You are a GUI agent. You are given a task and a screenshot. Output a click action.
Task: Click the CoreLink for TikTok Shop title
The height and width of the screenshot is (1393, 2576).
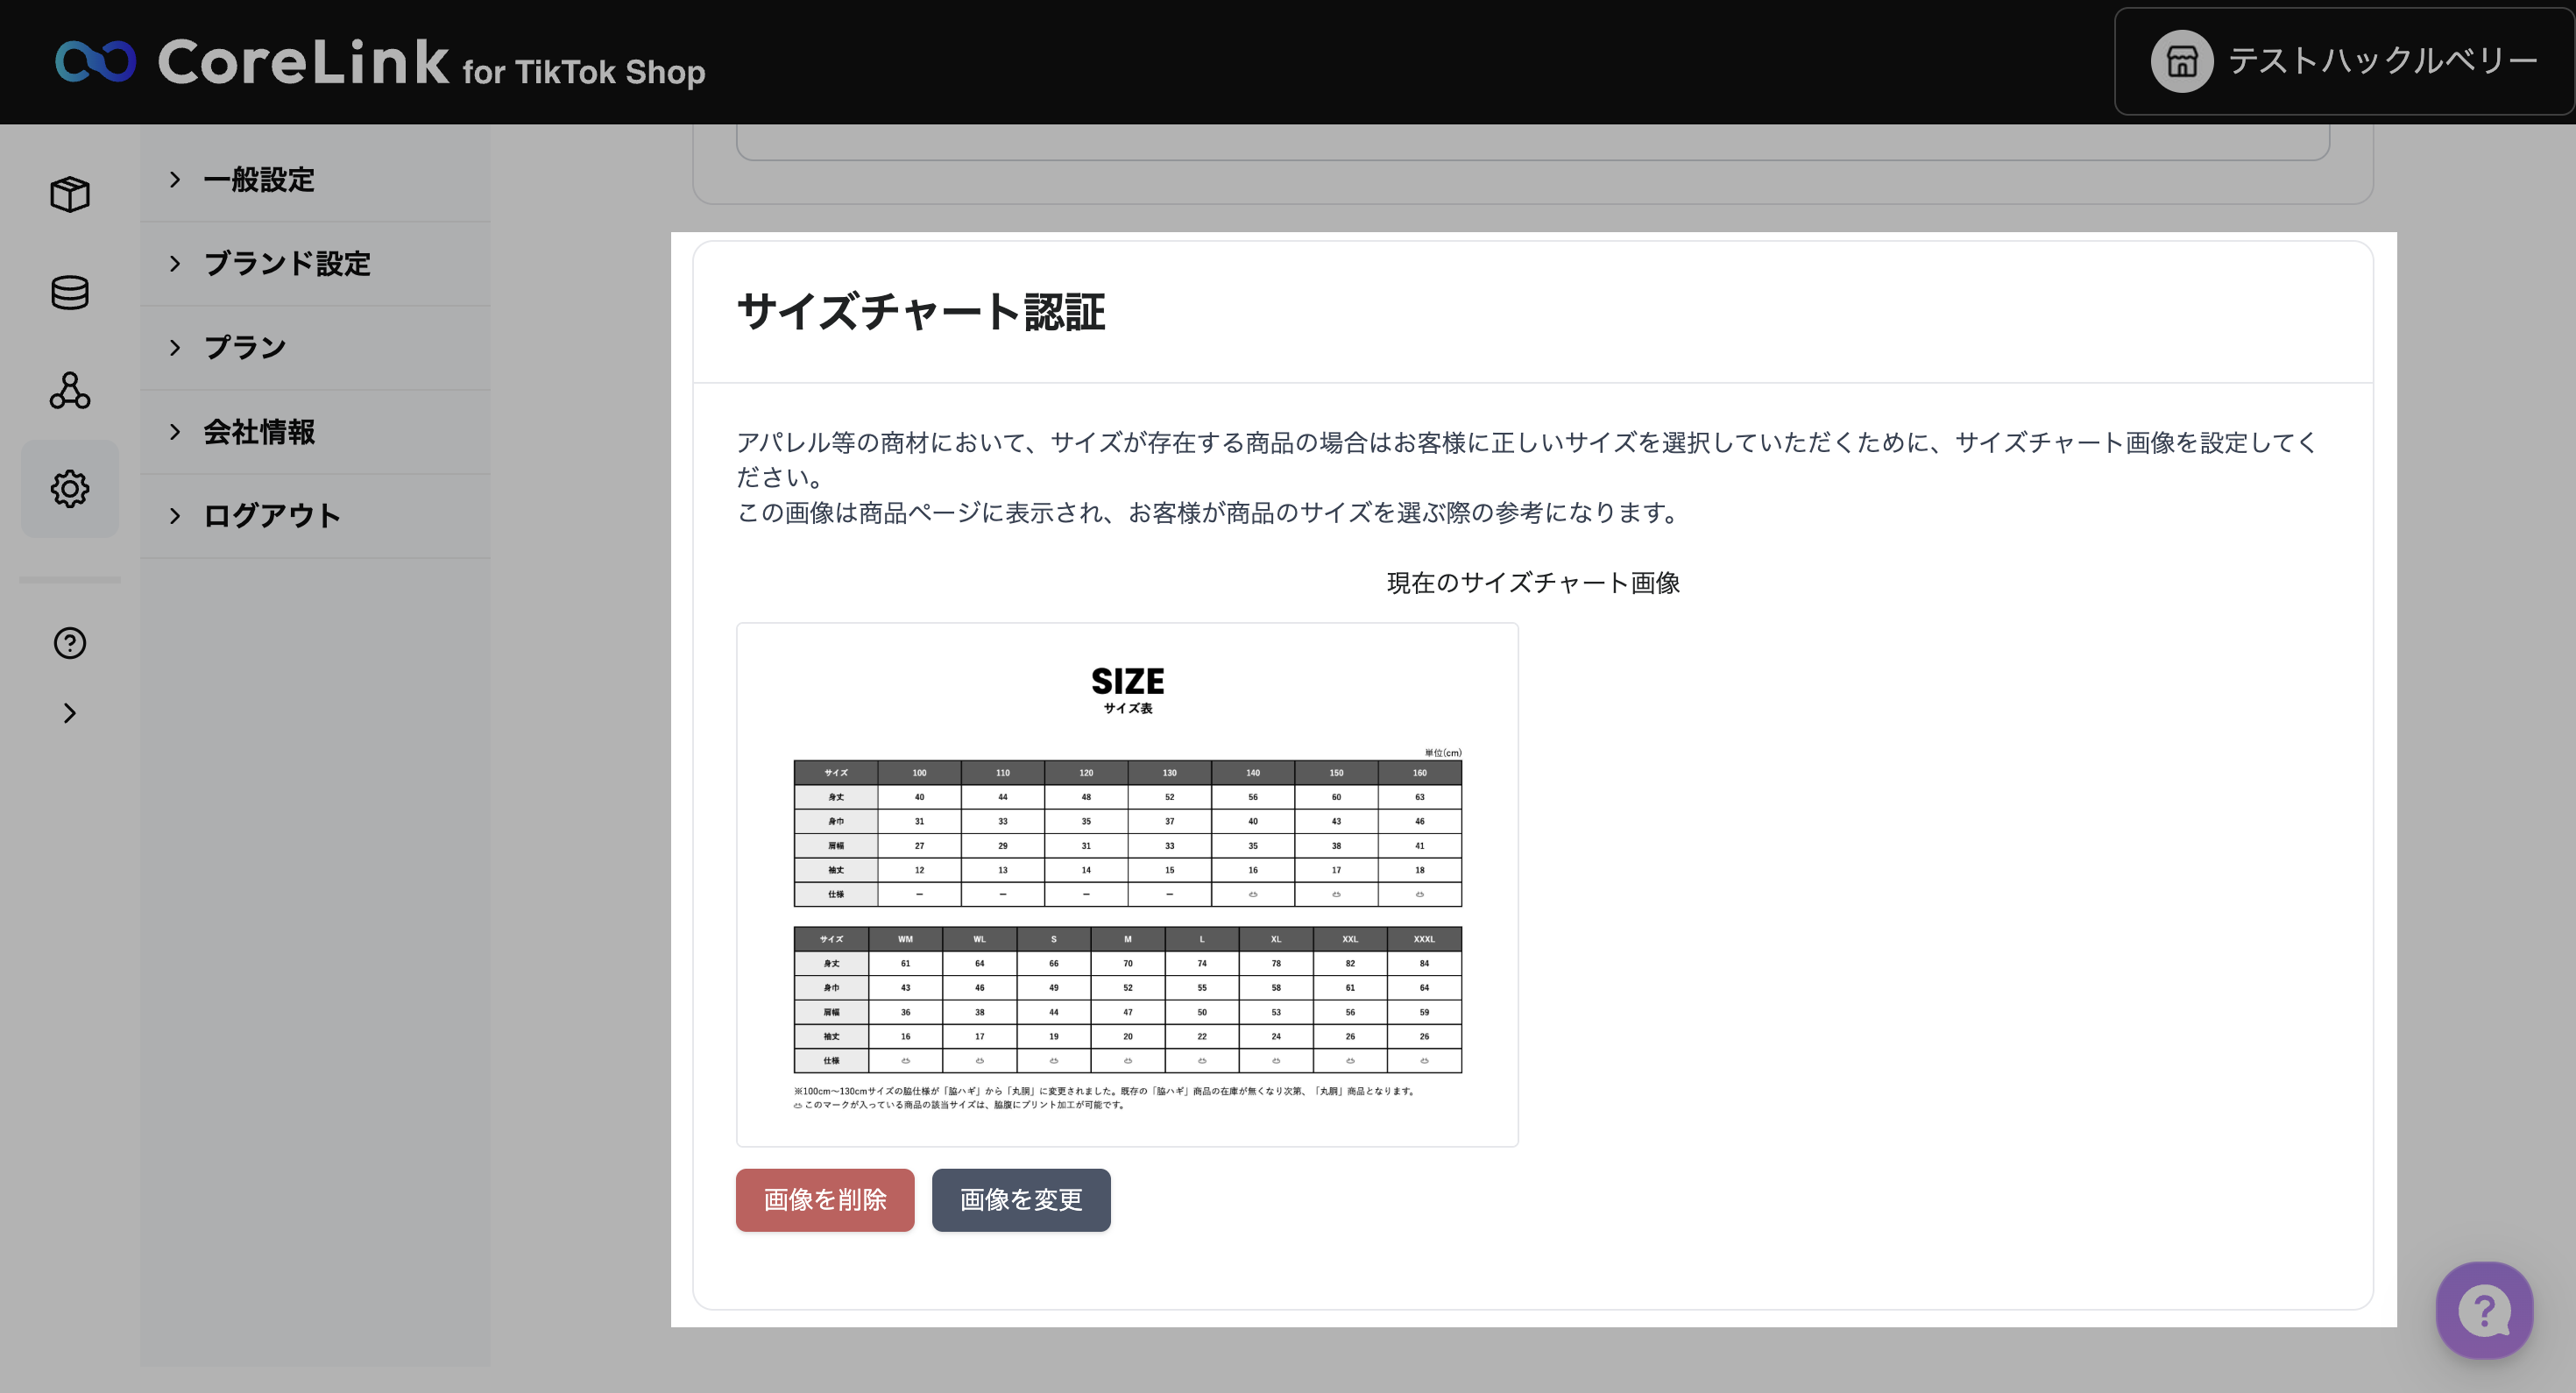(431, 64)
